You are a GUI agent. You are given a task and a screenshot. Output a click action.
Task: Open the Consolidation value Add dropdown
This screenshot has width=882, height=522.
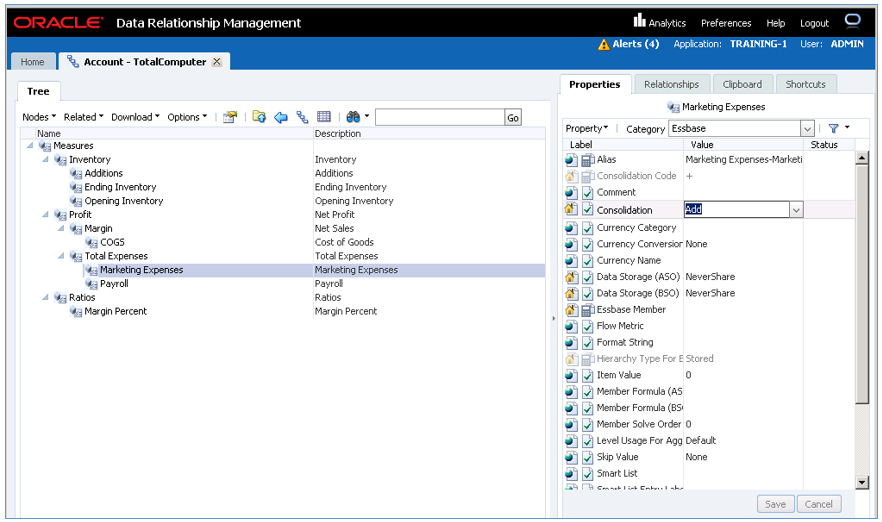(x=796, y=210)
